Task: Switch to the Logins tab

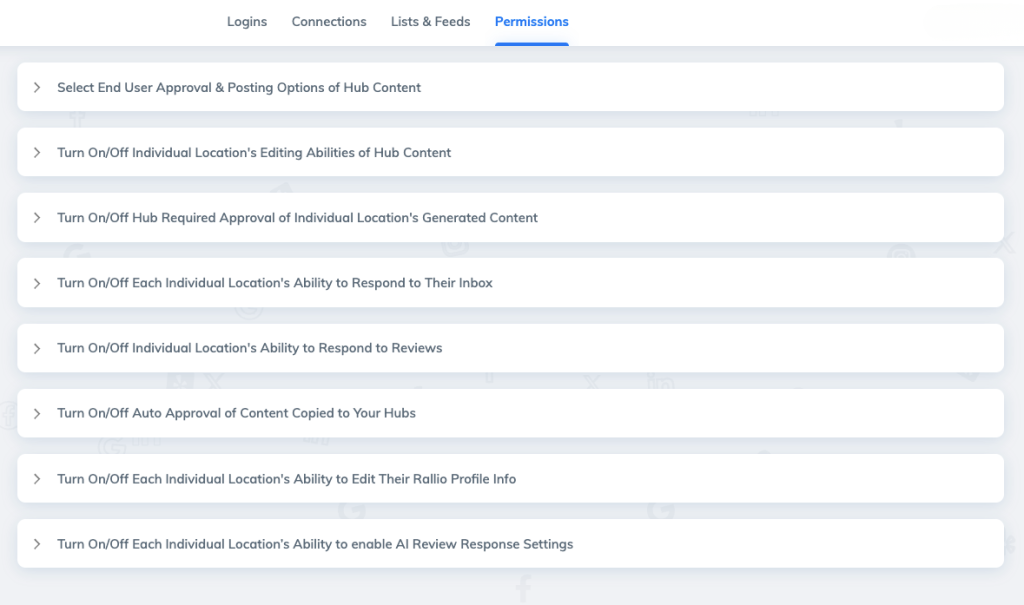Action: pos(246,21)
